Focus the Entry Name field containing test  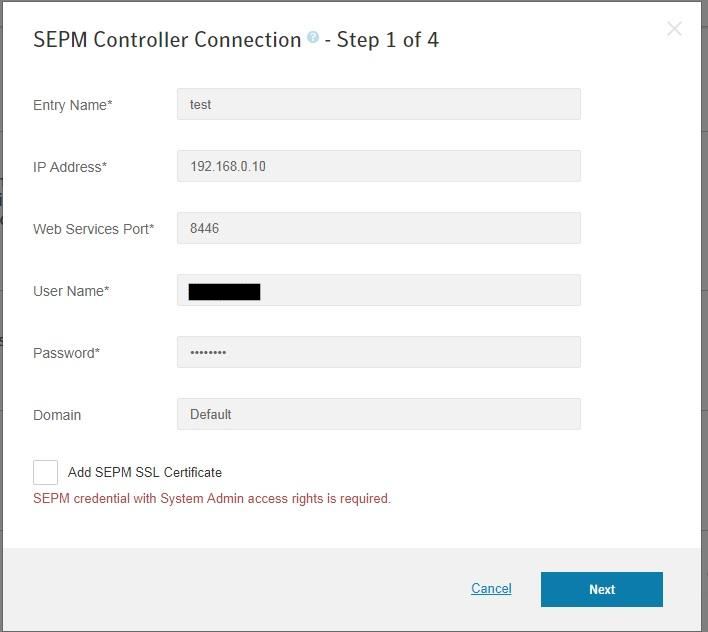(x=378, y=104)
